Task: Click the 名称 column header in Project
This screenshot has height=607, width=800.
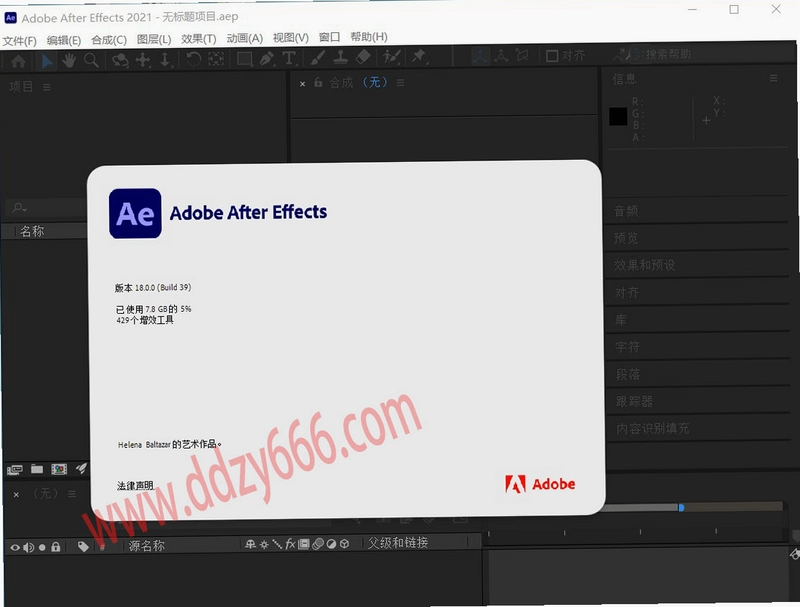Action: click(32, 232)
